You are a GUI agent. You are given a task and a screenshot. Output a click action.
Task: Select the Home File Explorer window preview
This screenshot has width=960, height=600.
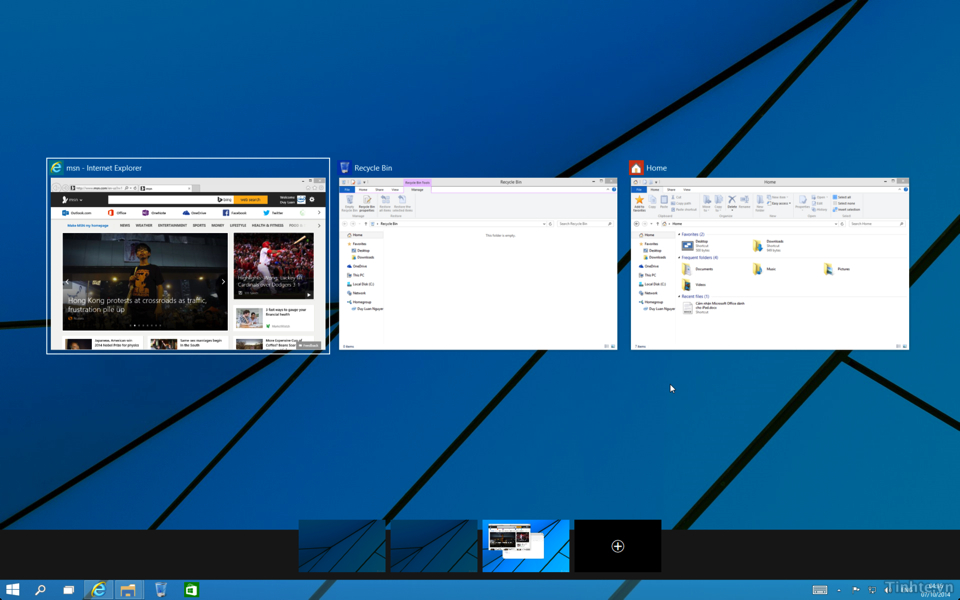[x=769, y=265]
